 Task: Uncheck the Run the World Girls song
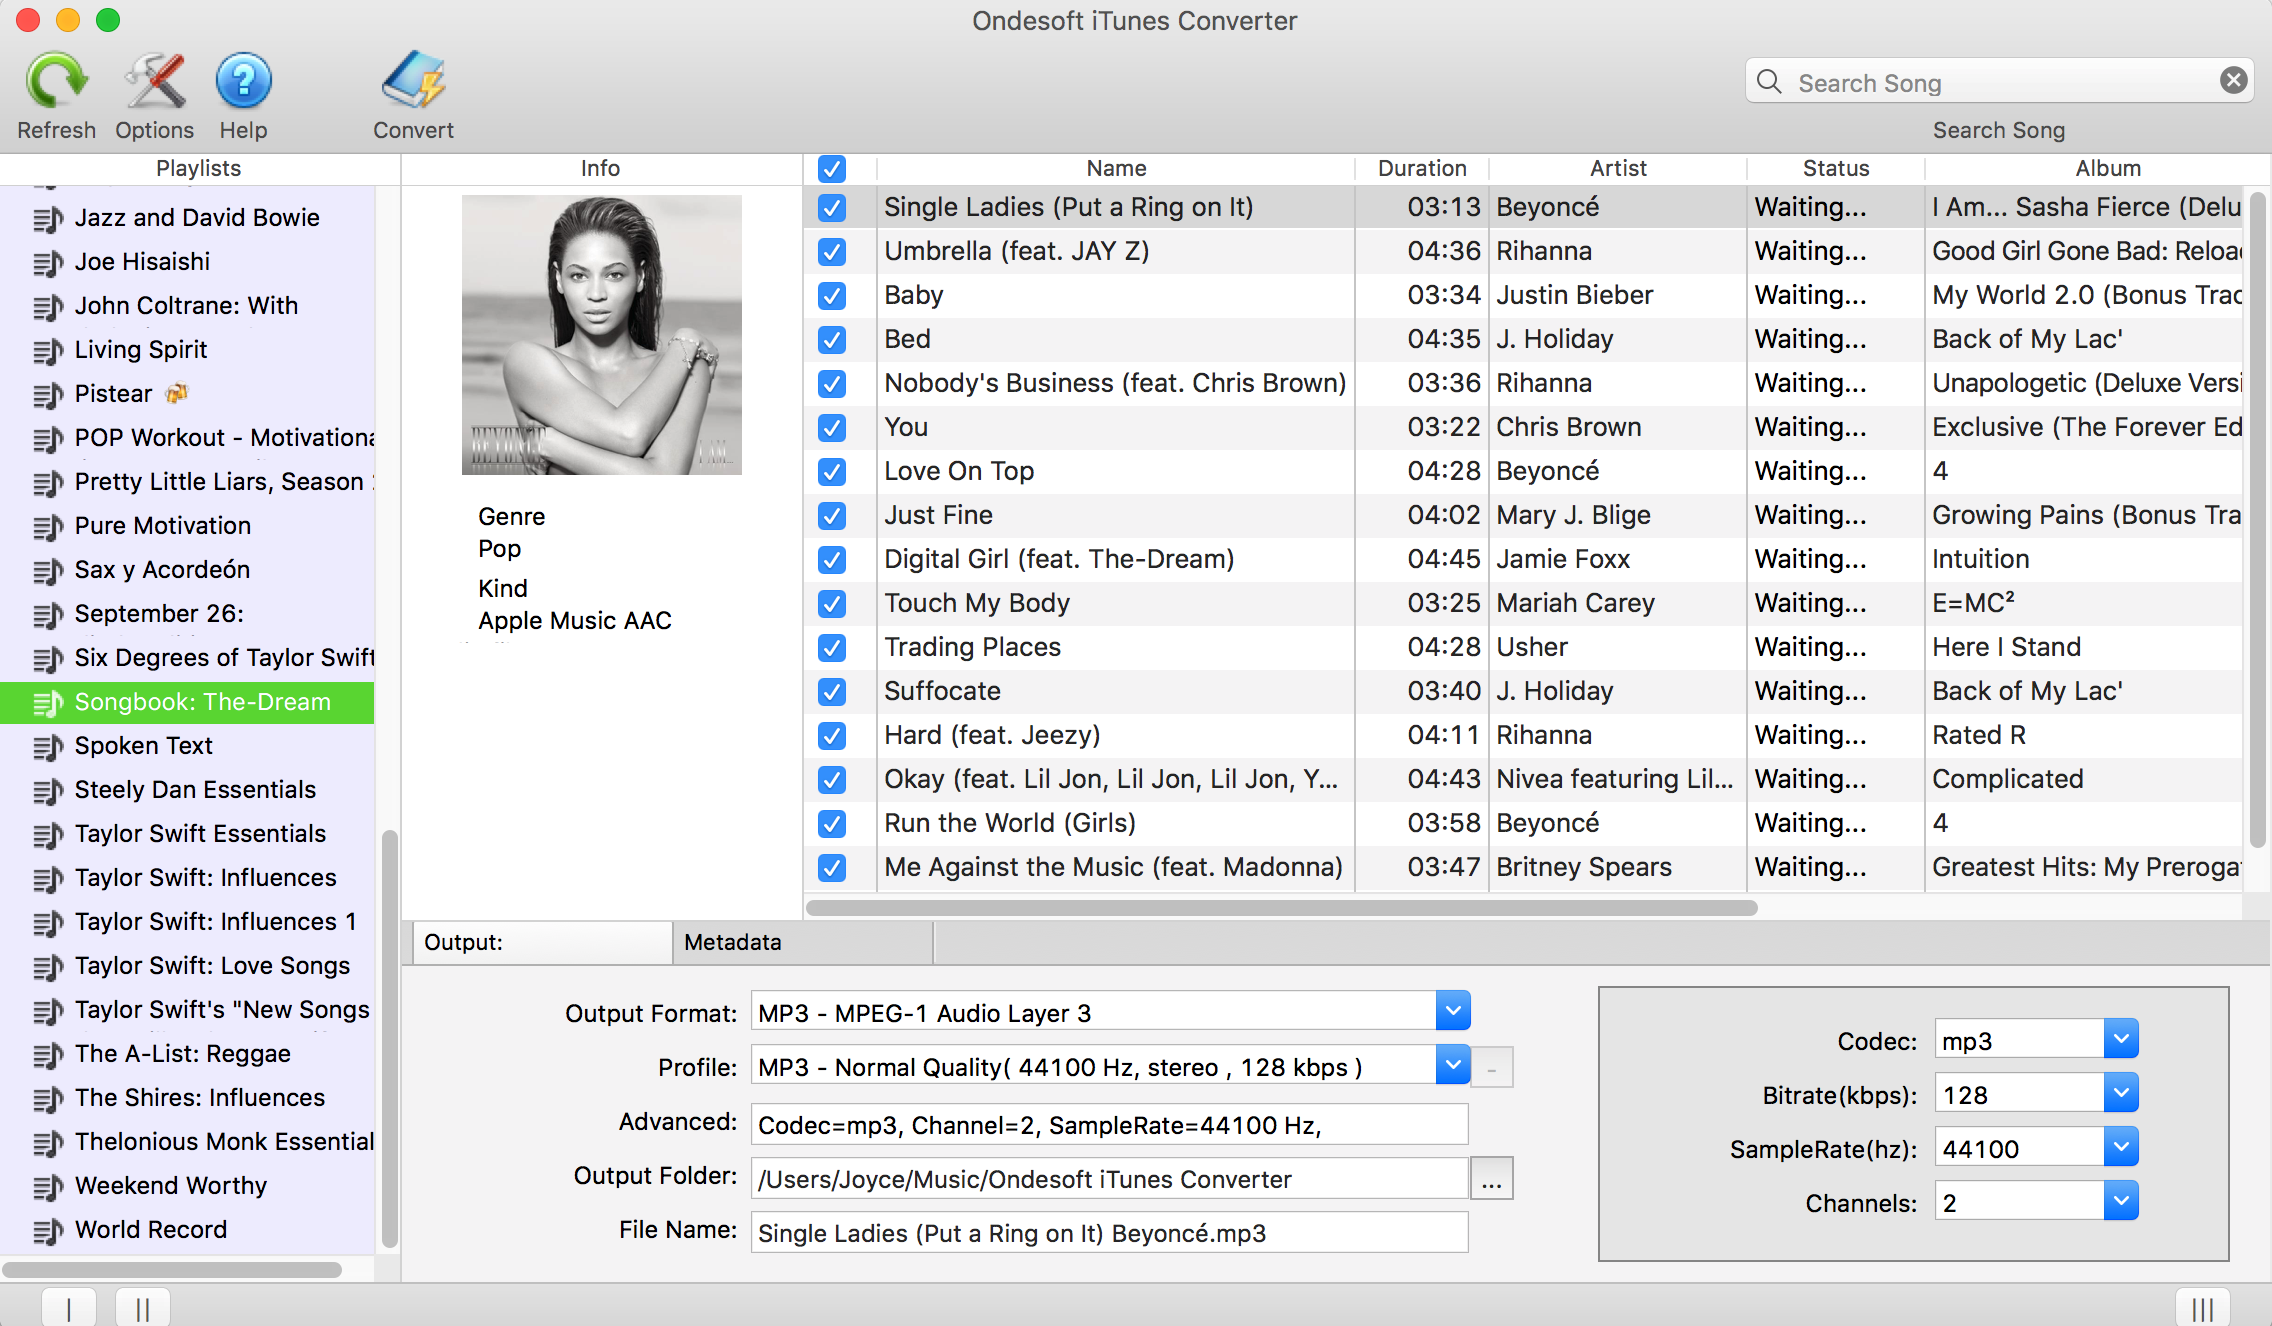(x=830, y=822)
